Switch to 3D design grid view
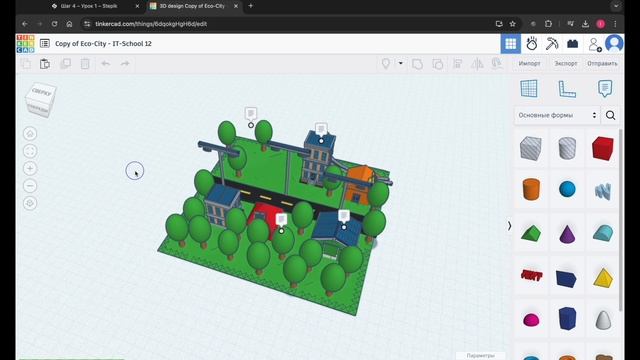 click(x=511, y=44)
